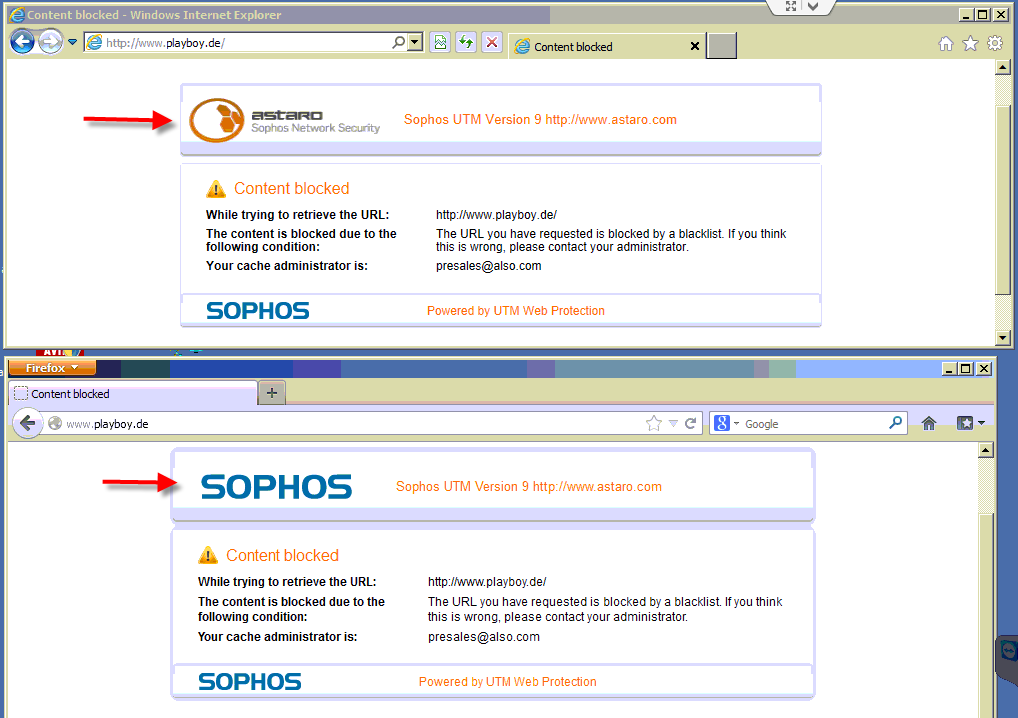Click scroll up arrow in Firefox window

[986, 450]
